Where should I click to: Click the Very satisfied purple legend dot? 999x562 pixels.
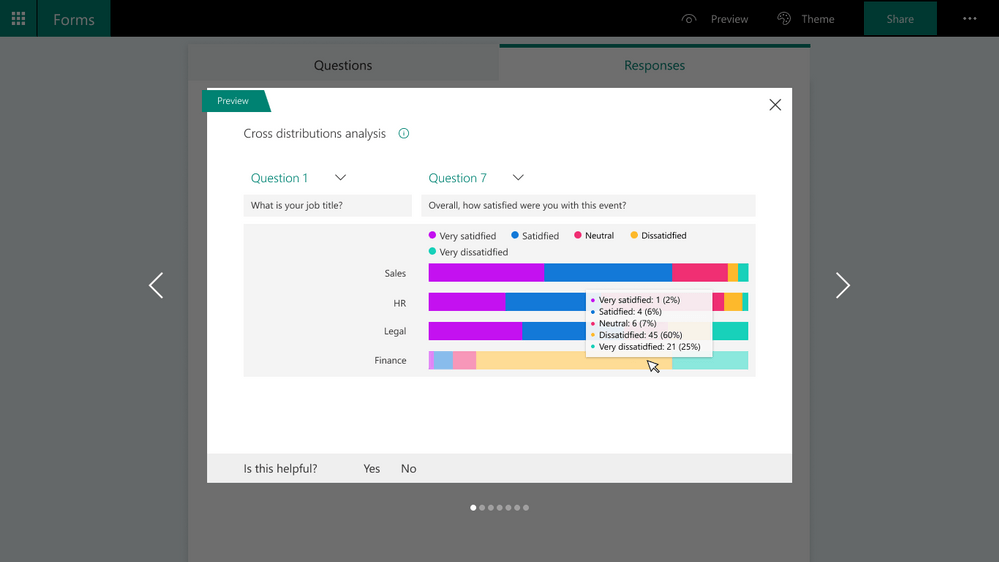(432, 235)
